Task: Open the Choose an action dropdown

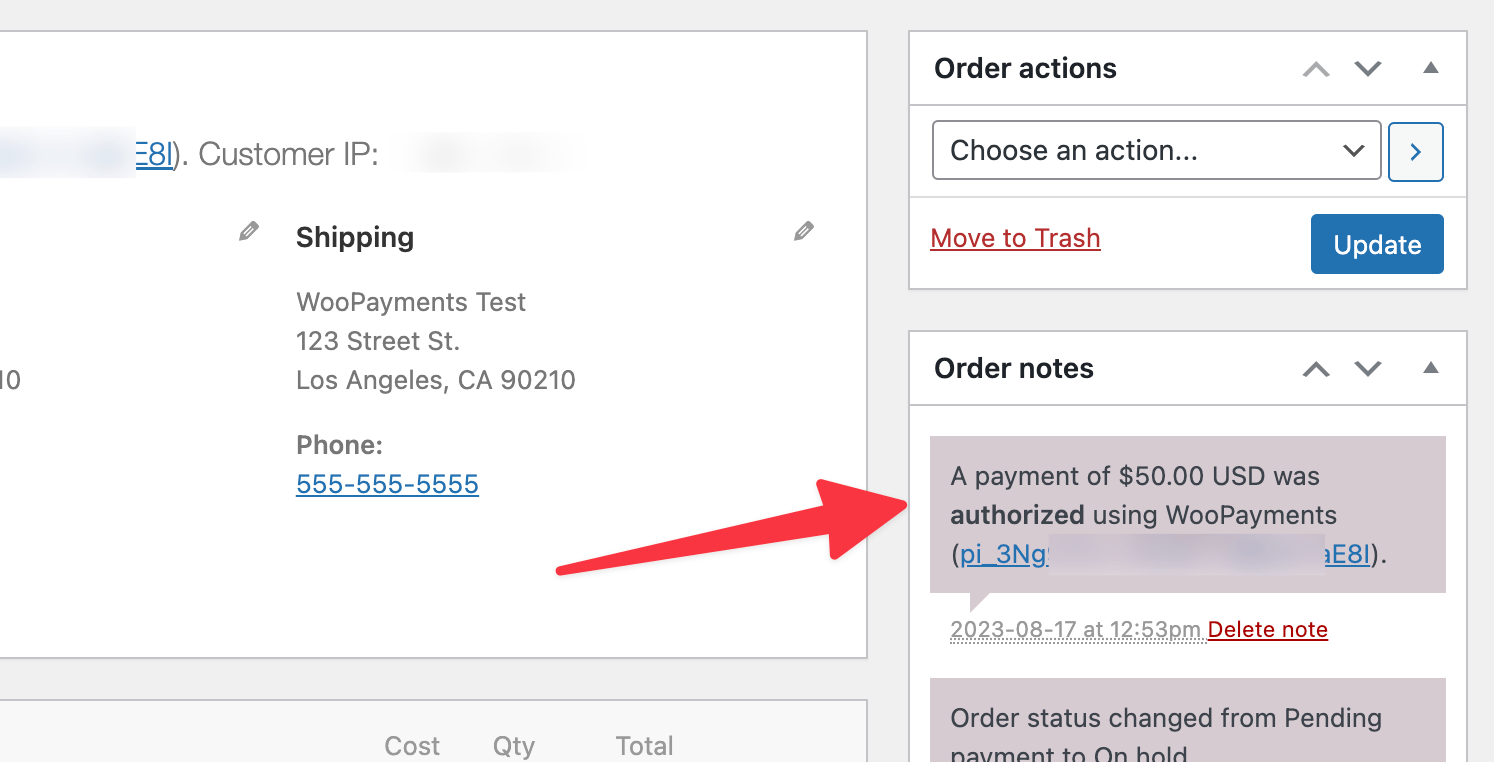Action: [x=1156, y=150]
